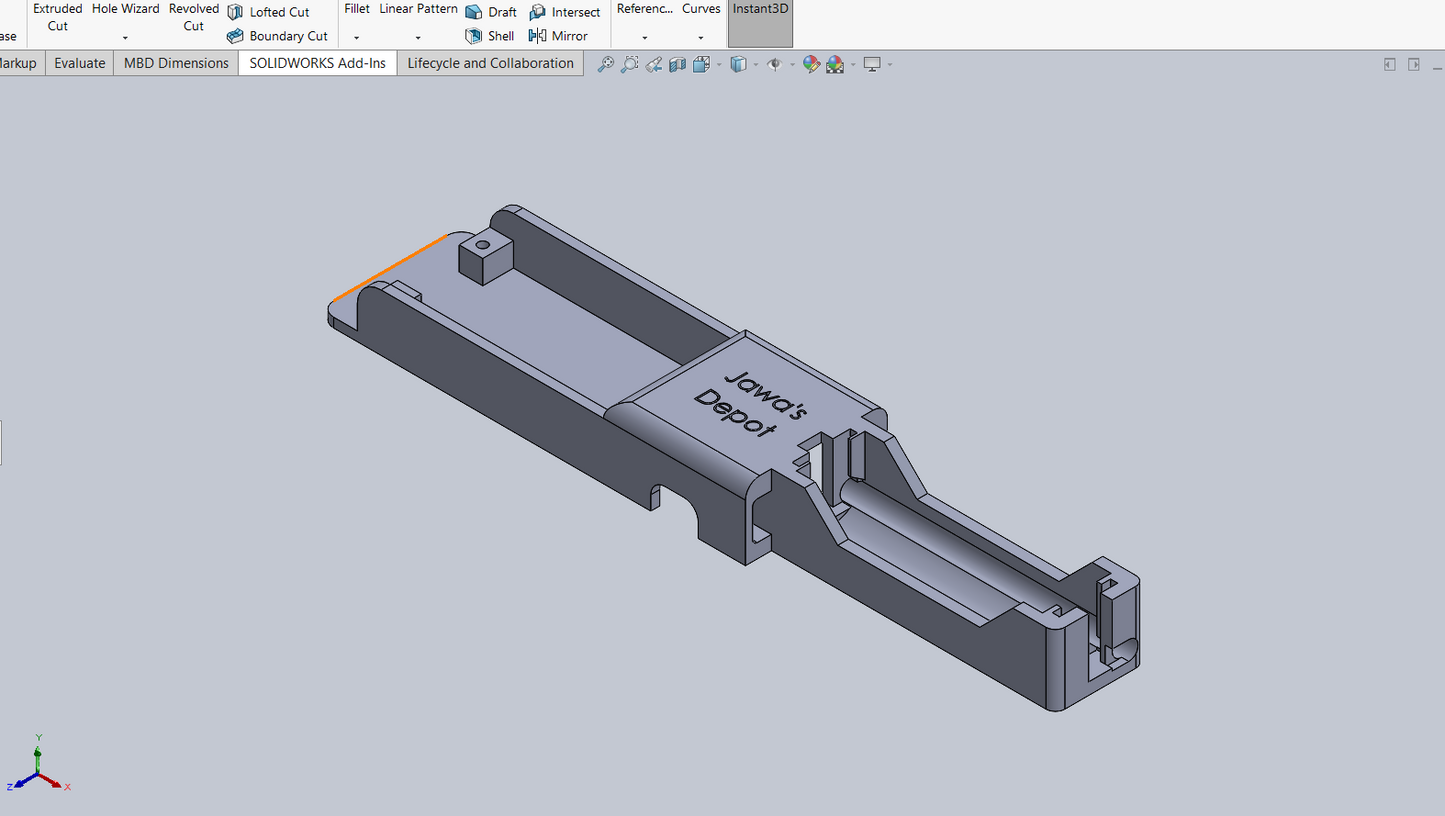The height and width of the screenshot is (816, 1445).
Task: Click the Zoom to Fit icon
Action: [605, 64]
